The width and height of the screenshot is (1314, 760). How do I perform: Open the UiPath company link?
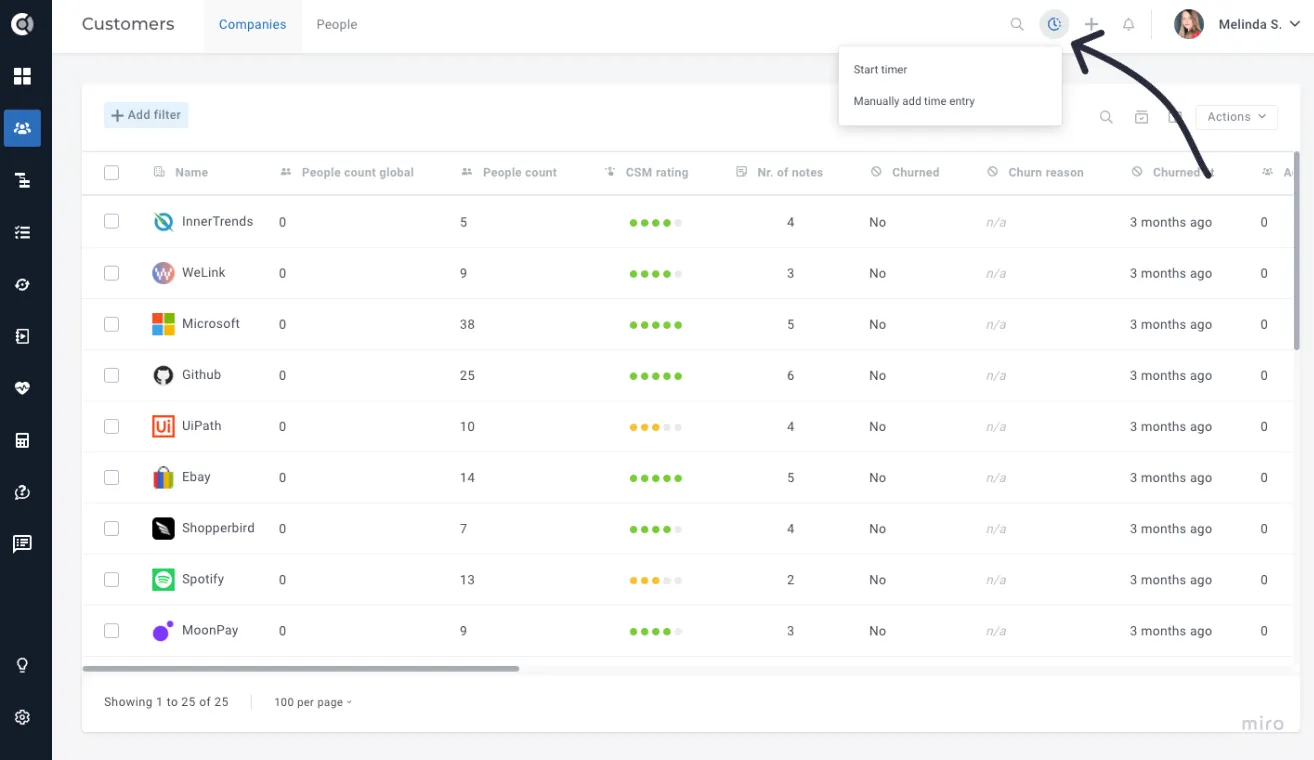[x=202, y=426]
